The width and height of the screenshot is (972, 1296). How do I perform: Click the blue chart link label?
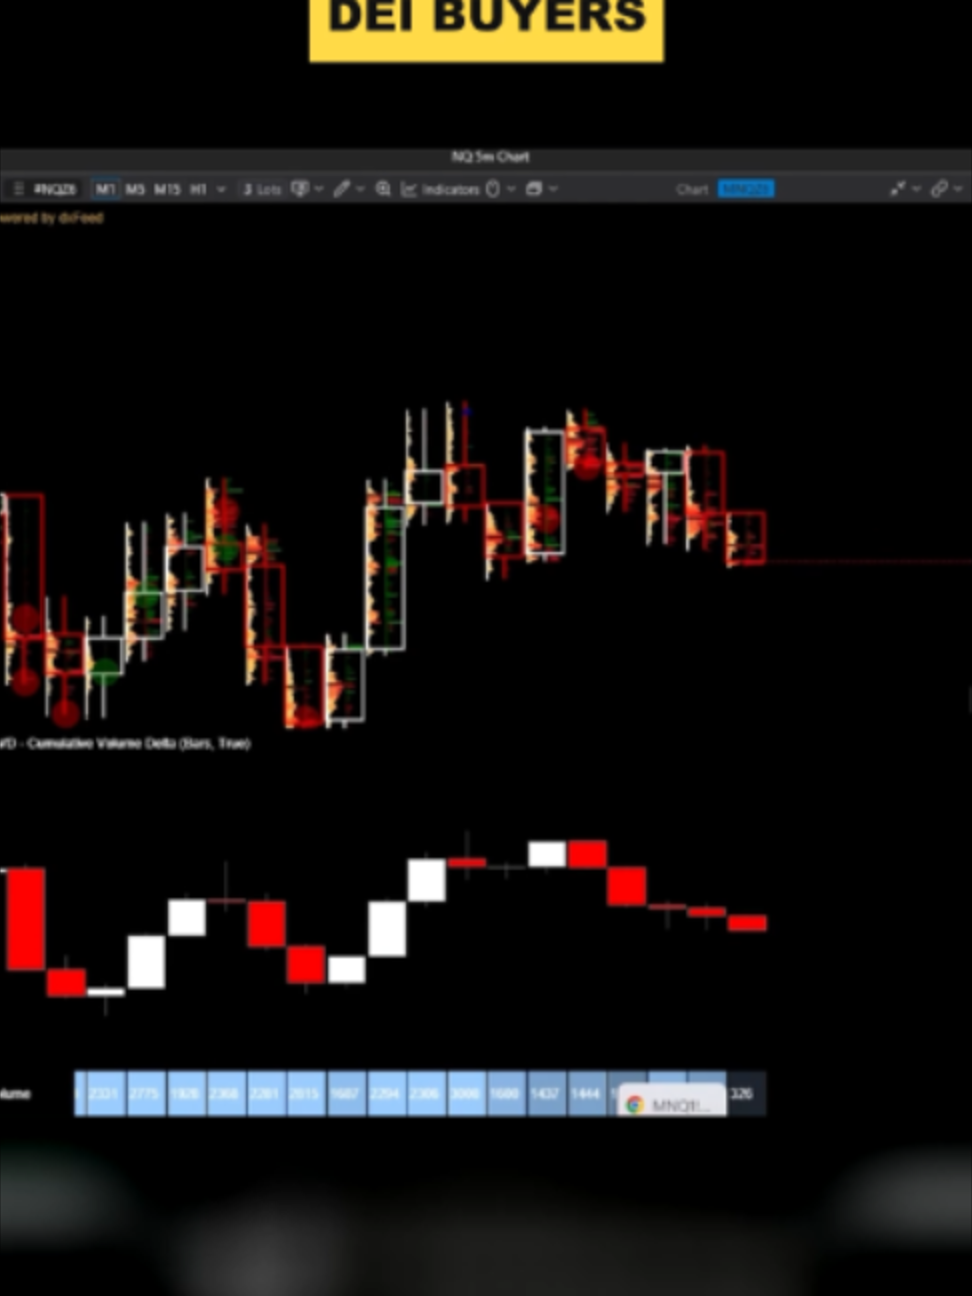pyautogui.click(x=746, y=189)
